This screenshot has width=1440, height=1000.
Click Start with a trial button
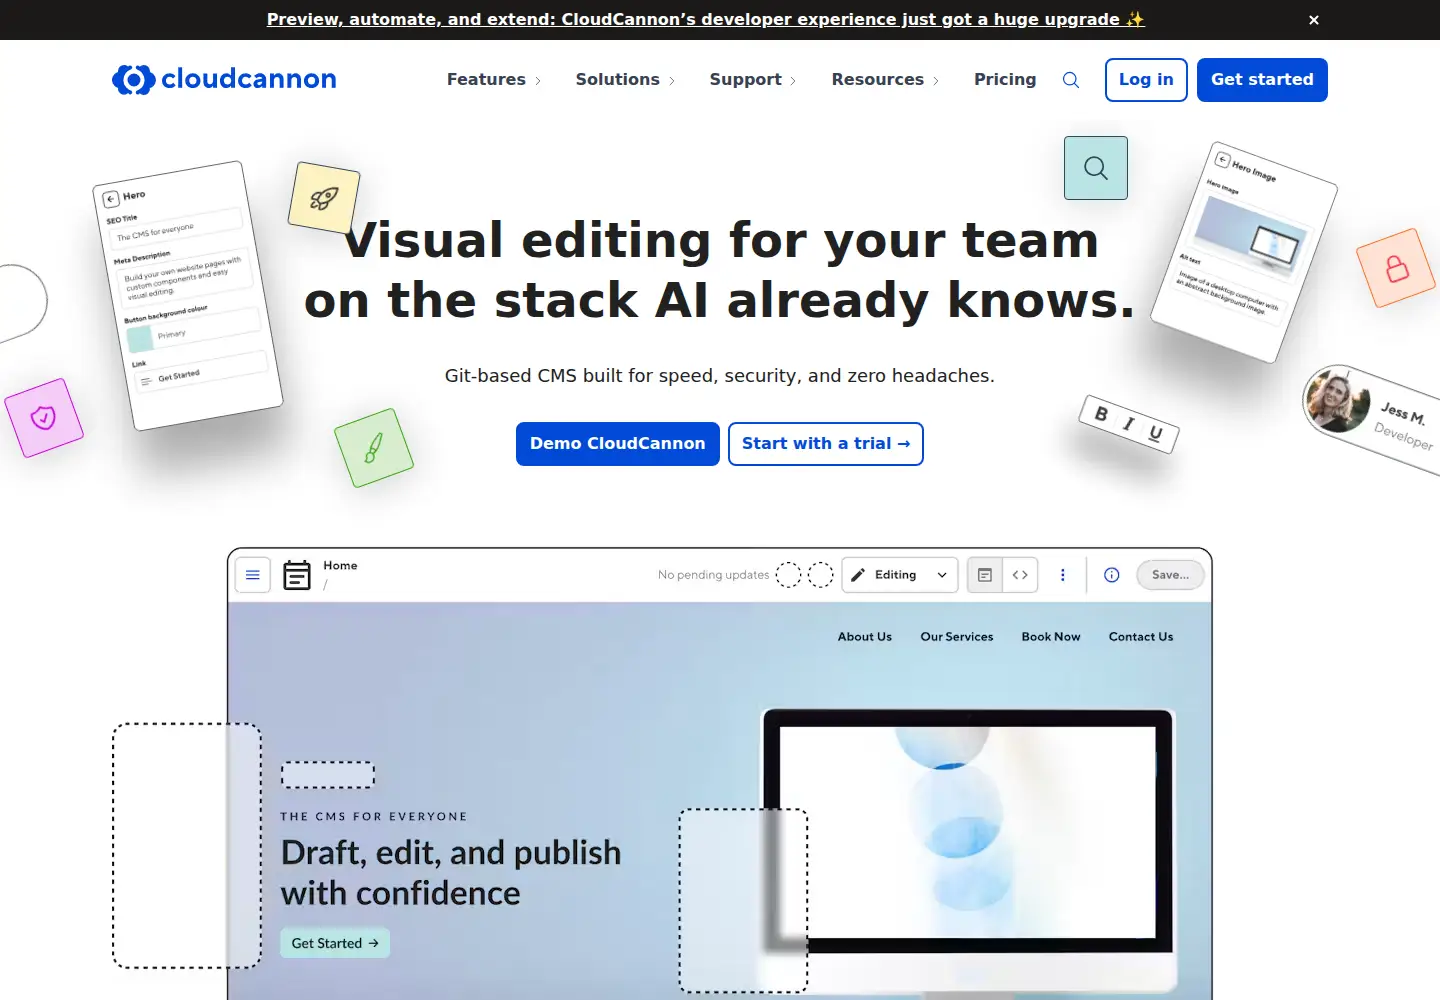click(x=826, y=444)
